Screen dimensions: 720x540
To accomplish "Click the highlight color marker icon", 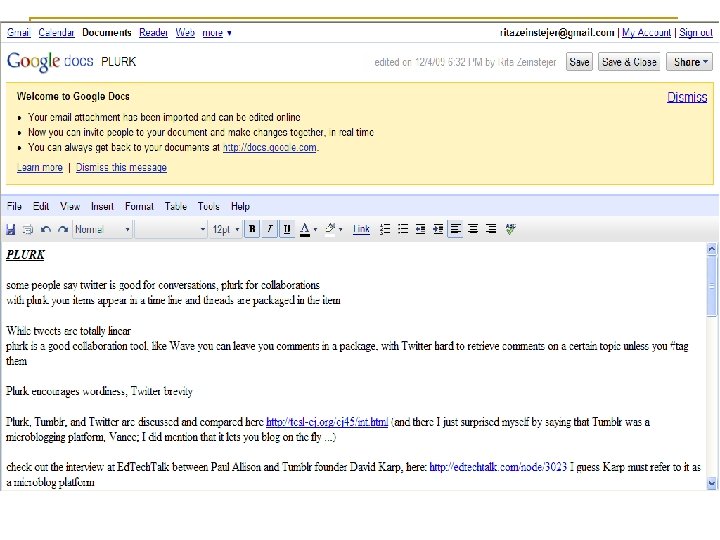I will 330,229.
